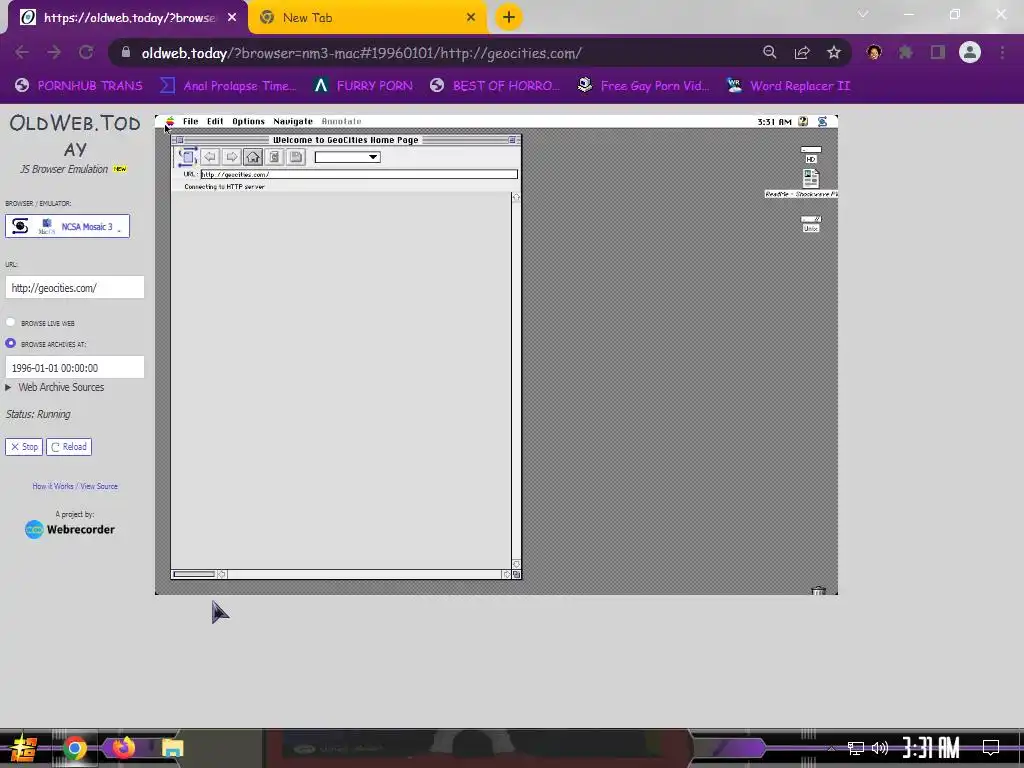Open the Apple menu in emulated Mac
The image size is (1024, 768).
170,121
